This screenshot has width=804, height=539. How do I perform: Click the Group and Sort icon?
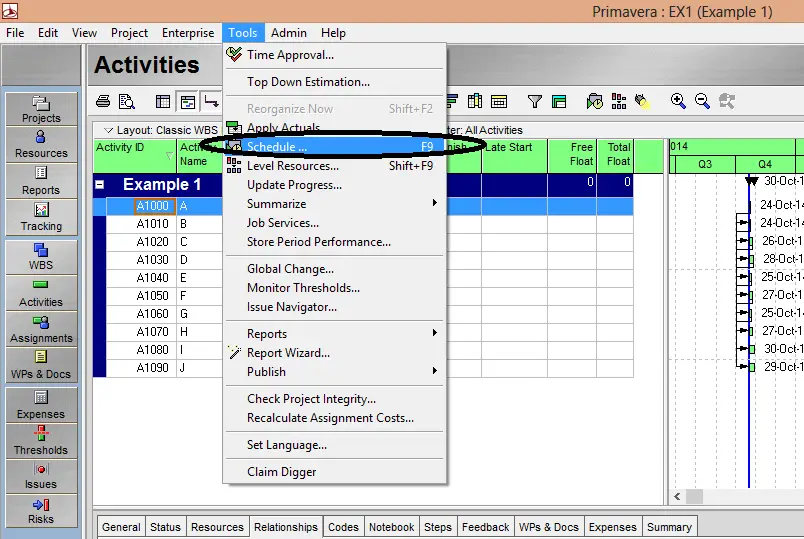click(x=559, y=102)
